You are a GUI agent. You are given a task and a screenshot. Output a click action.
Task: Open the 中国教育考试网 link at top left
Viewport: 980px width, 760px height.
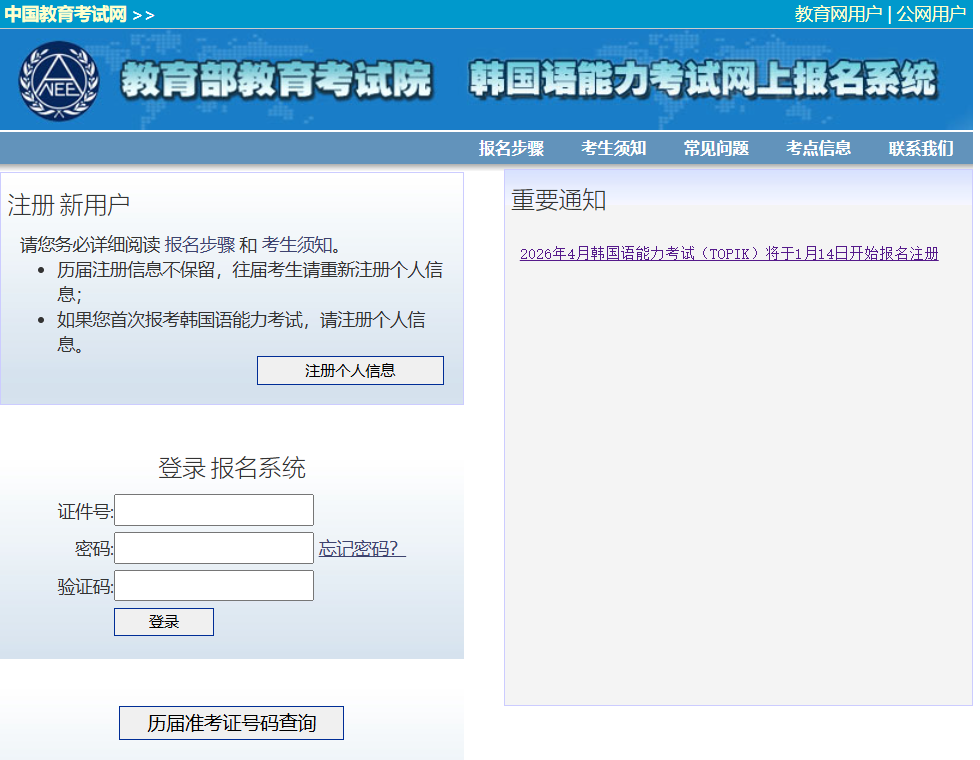pyautogui.click(x=65, y=14)
